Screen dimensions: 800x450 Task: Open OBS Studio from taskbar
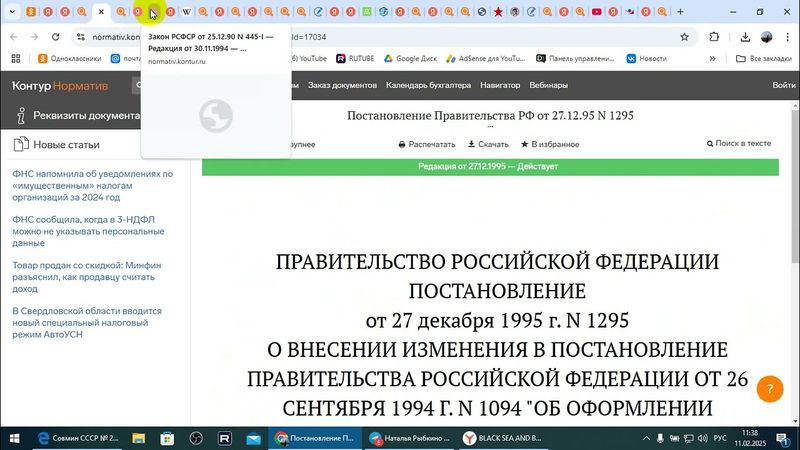[196, 438]
